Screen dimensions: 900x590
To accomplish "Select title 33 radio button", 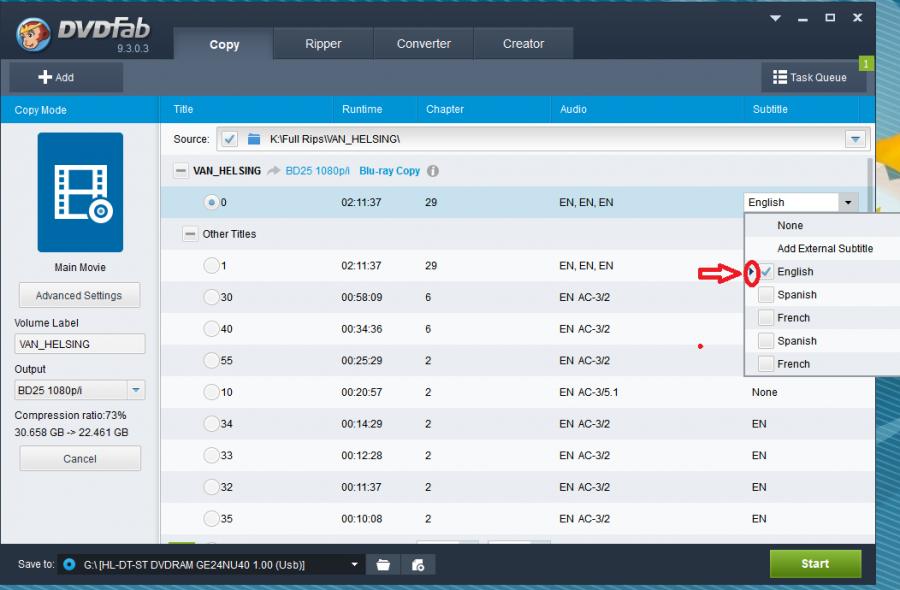I will point(211,455).
